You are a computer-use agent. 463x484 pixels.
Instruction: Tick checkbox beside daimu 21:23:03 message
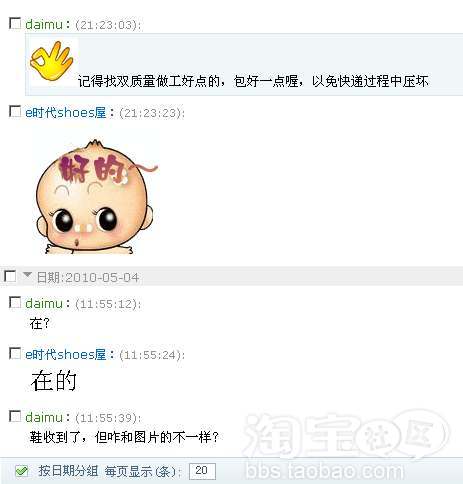point(15,24)
